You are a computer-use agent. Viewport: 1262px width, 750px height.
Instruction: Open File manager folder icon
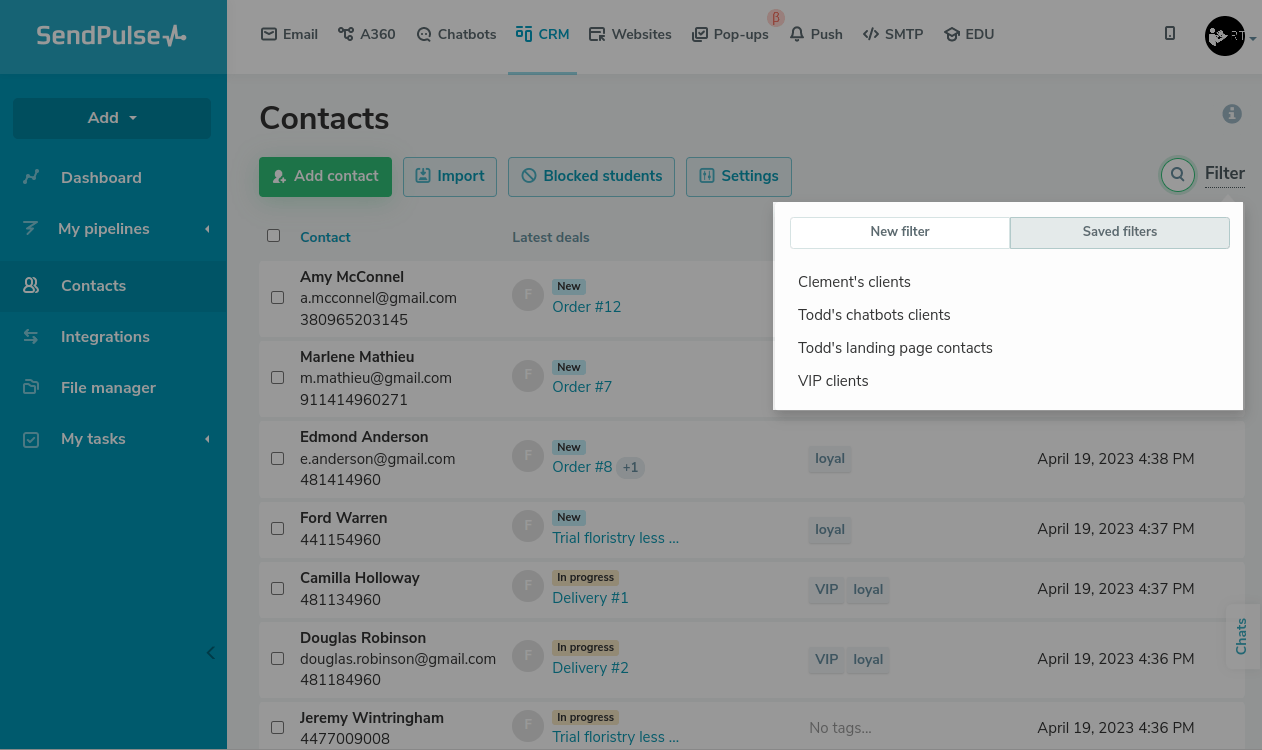(31, 388)
